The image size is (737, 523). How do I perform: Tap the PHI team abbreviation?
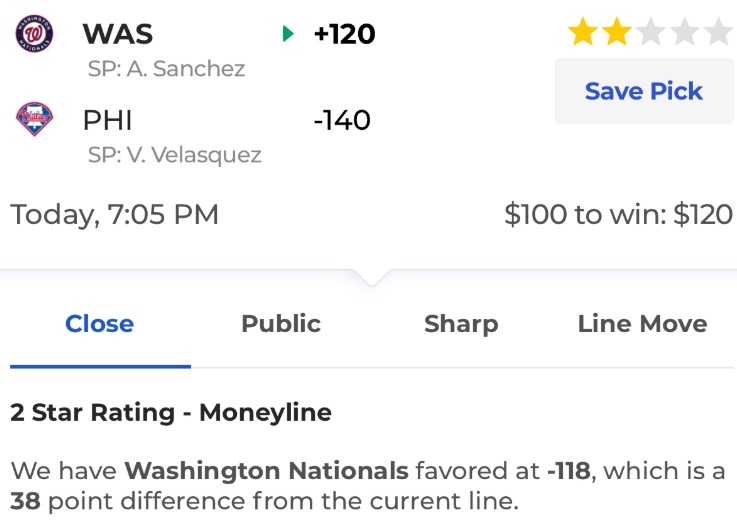point(108,120)
